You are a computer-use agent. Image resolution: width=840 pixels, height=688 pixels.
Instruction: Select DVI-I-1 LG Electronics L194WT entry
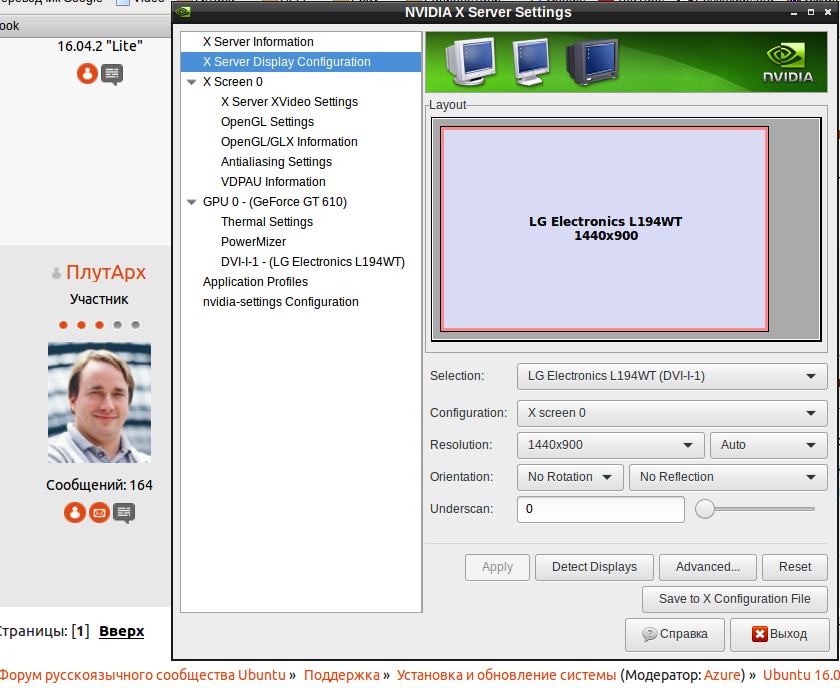pyautogui.click(x=313, y=262)
